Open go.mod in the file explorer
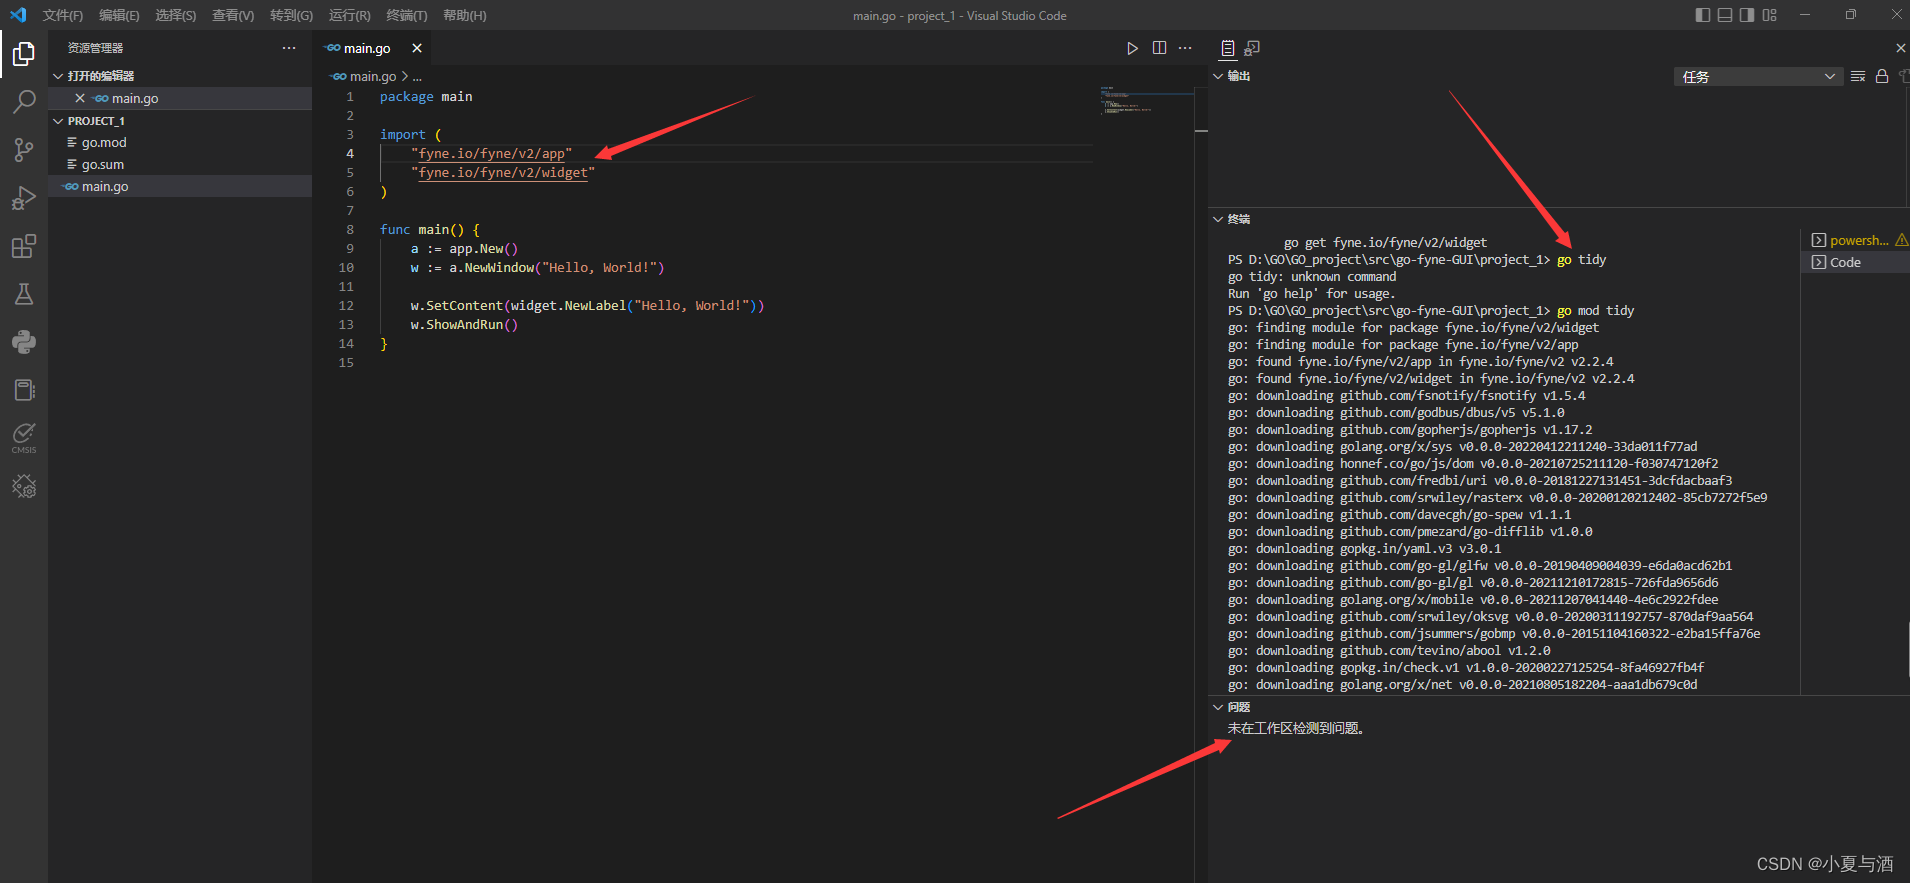This screenshot has height=883, width=1910. (x=180, y=143)
